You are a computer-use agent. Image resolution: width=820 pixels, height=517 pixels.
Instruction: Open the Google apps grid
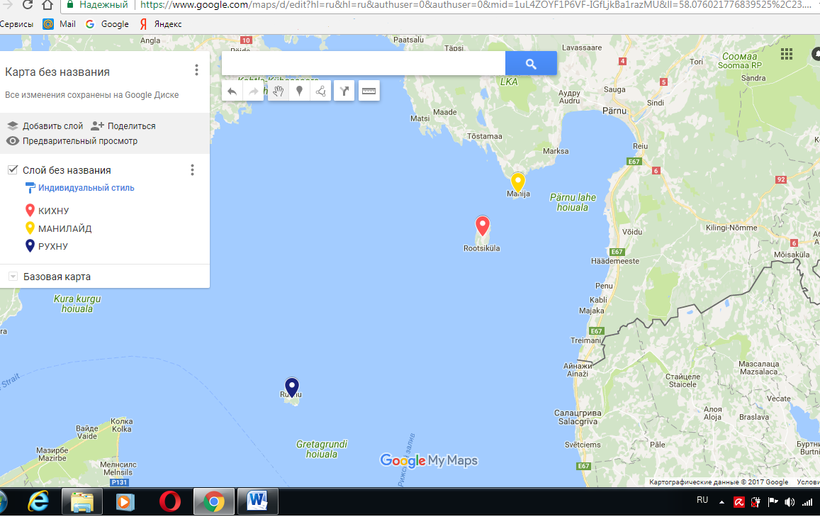click(787, 54)
